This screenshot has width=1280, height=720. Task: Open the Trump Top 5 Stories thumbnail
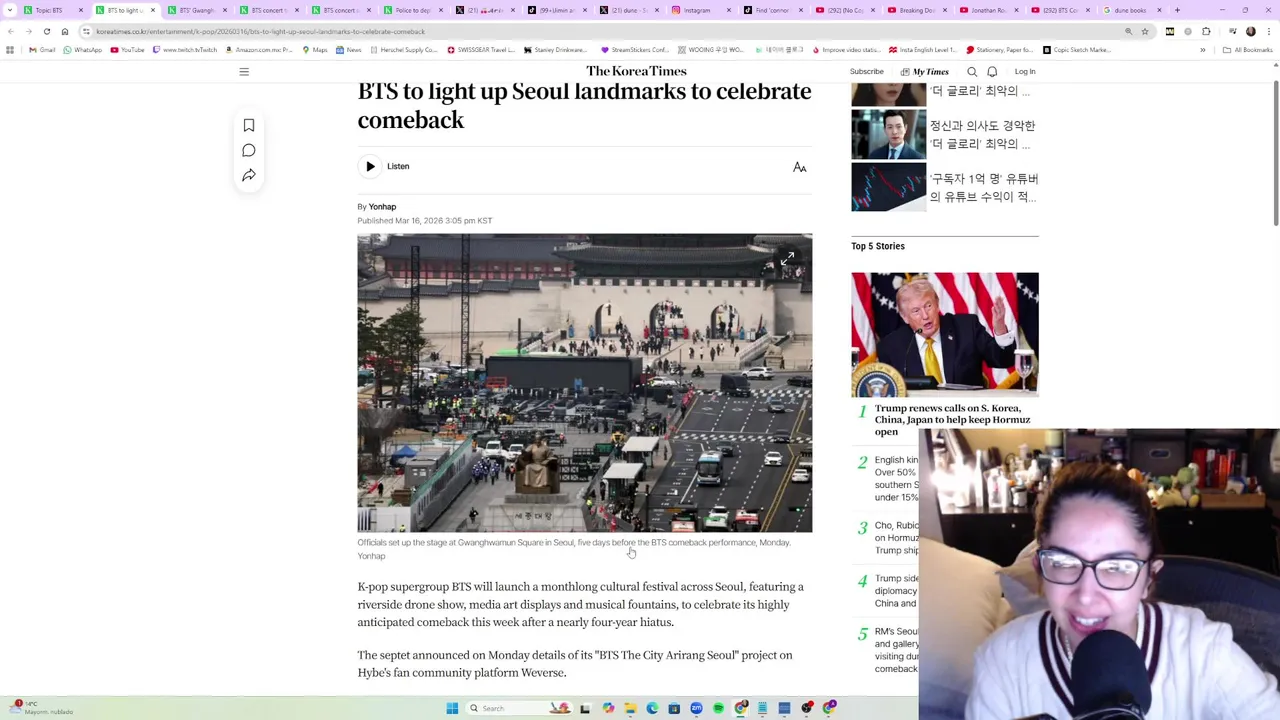[x=945, y=334]
